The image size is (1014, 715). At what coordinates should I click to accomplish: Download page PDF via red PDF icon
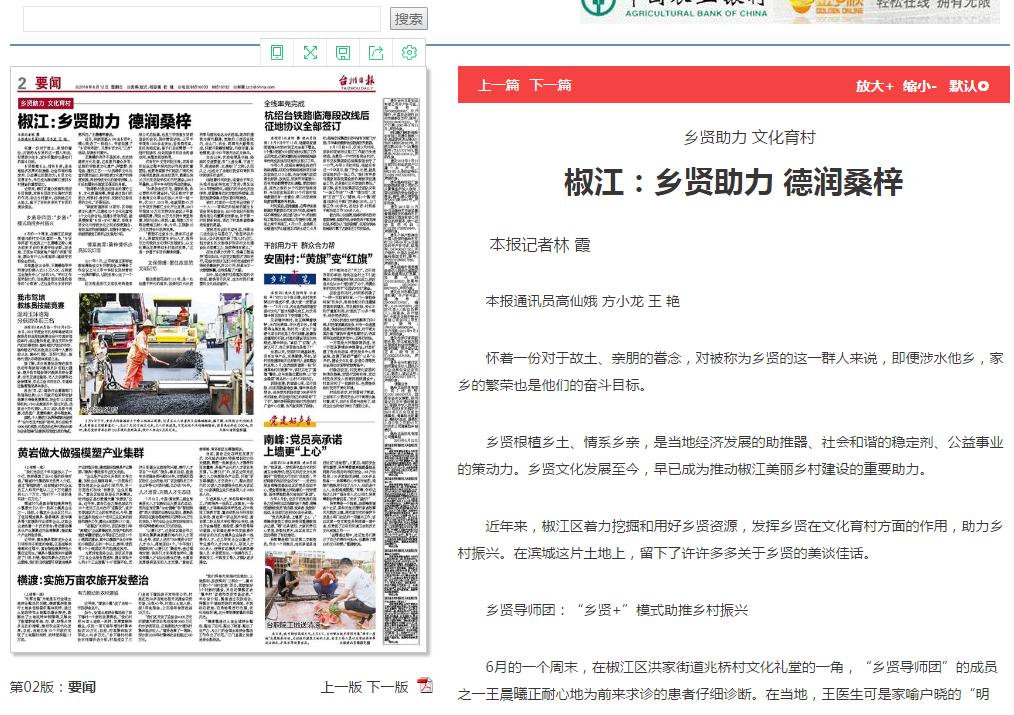425,686
